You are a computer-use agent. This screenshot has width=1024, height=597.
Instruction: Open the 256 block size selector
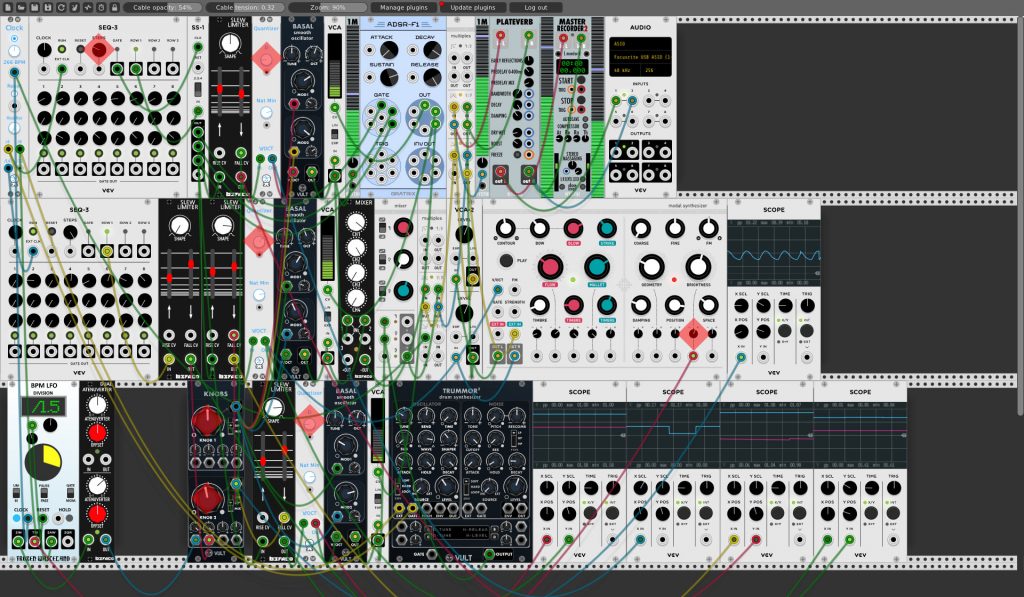(655, 70)
